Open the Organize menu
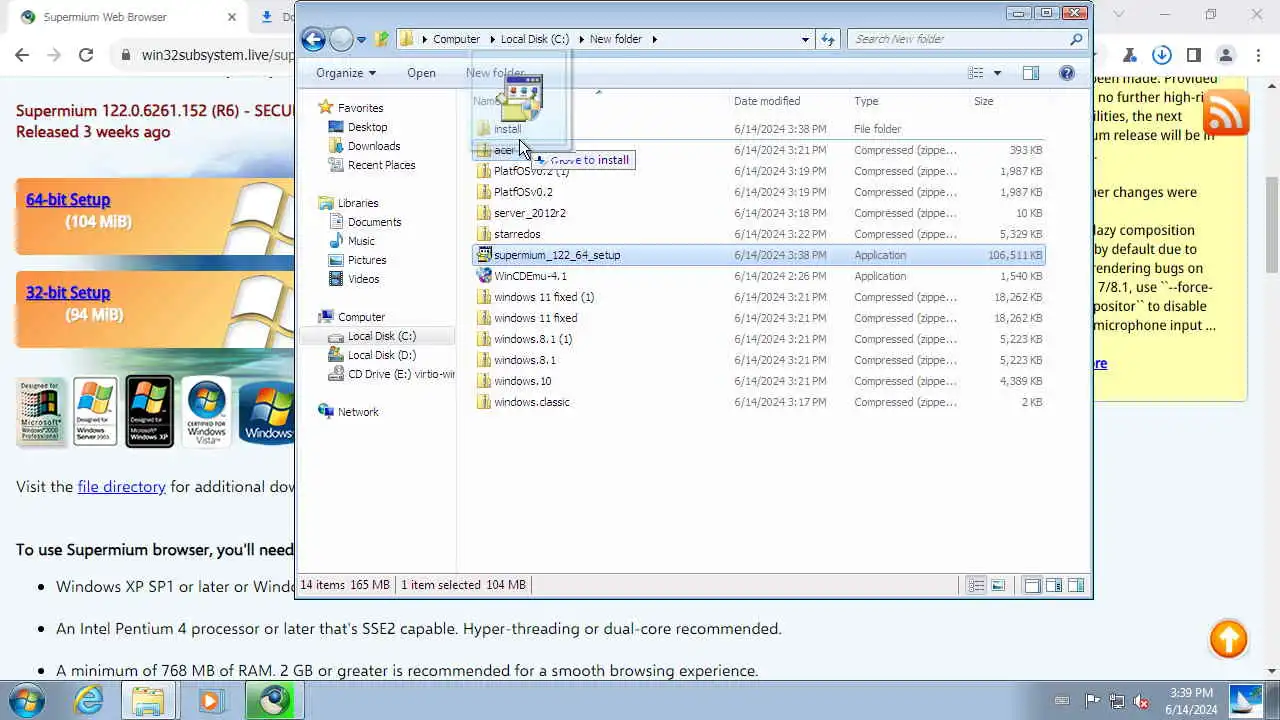The width and height of the screenshot is (1280, 720). (x=346, y=73)
